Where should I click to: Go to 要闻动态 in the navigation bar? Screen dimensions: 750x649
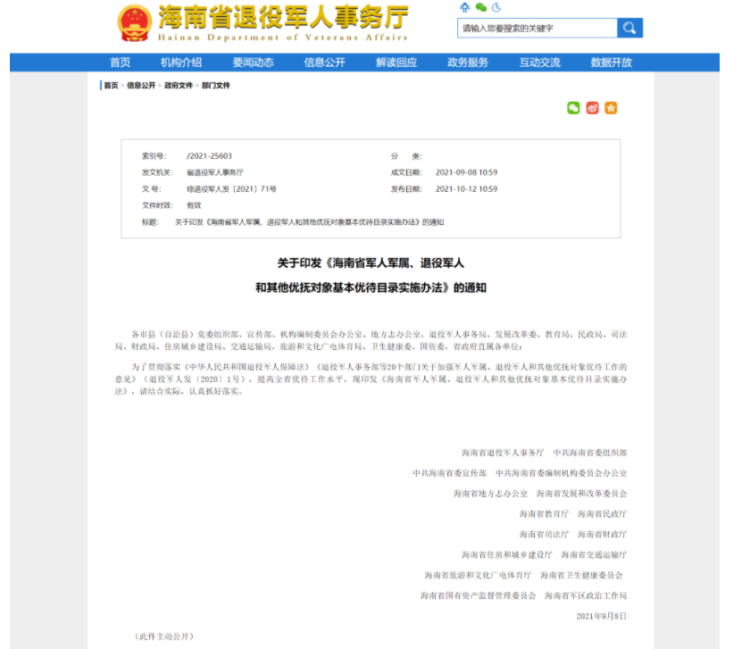[253, 62]
